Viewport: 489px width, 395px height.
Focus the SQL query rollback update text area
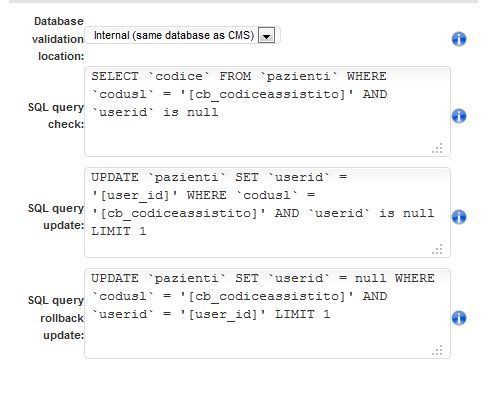(267, 313)
